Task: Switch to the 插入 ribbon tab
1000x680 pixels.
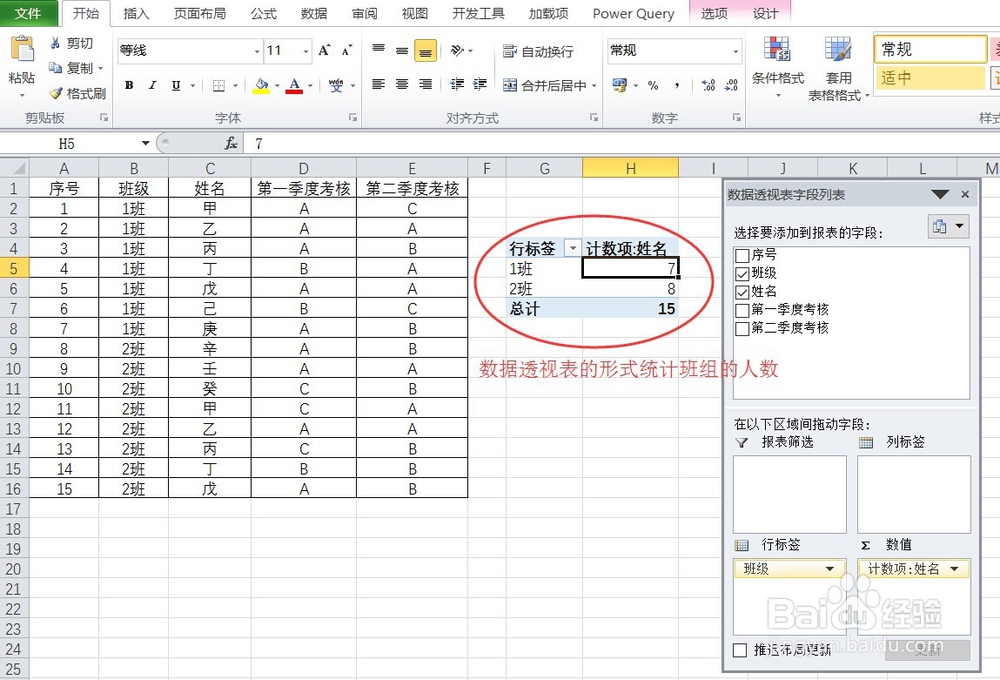Action: click(x=136, y=14)
